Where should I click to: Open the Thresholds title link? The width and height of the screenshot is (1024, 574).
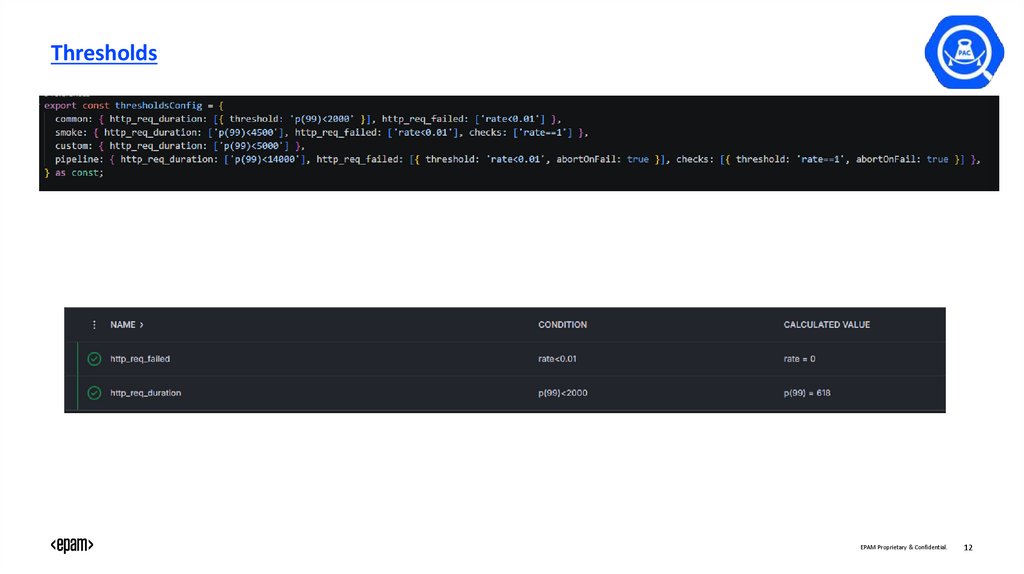(x=104, y=53)
